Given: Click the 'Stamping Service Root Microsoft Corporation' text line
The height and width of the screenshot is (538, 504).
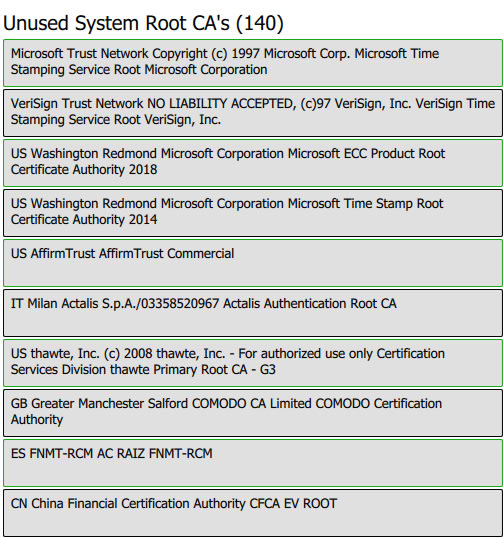Looking at the screenshot, I should (139, 70).
